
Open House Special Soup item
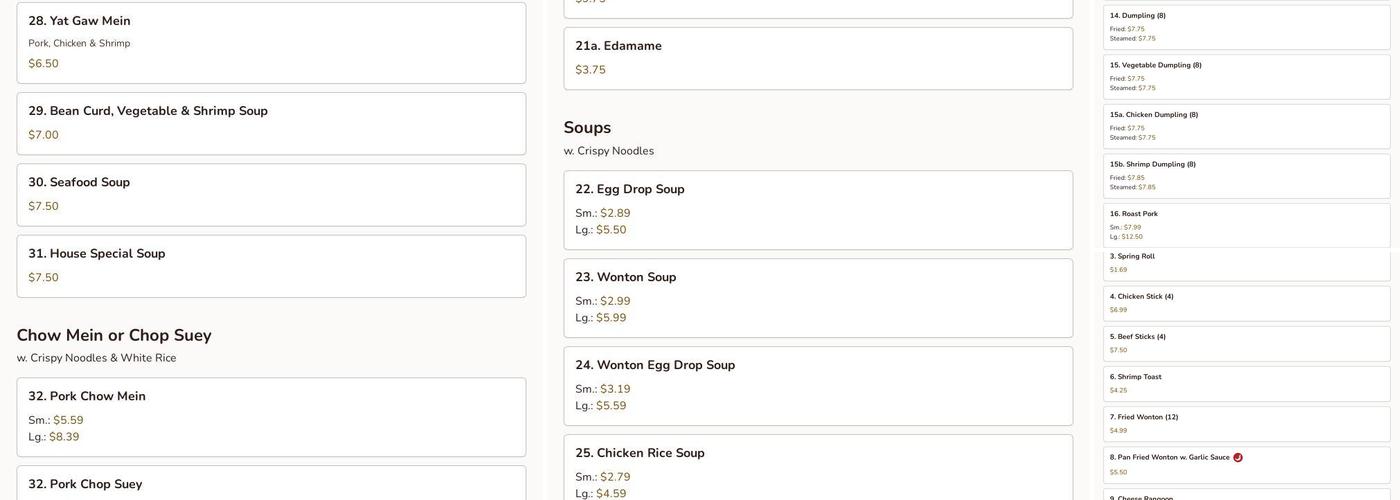point(271,266)
